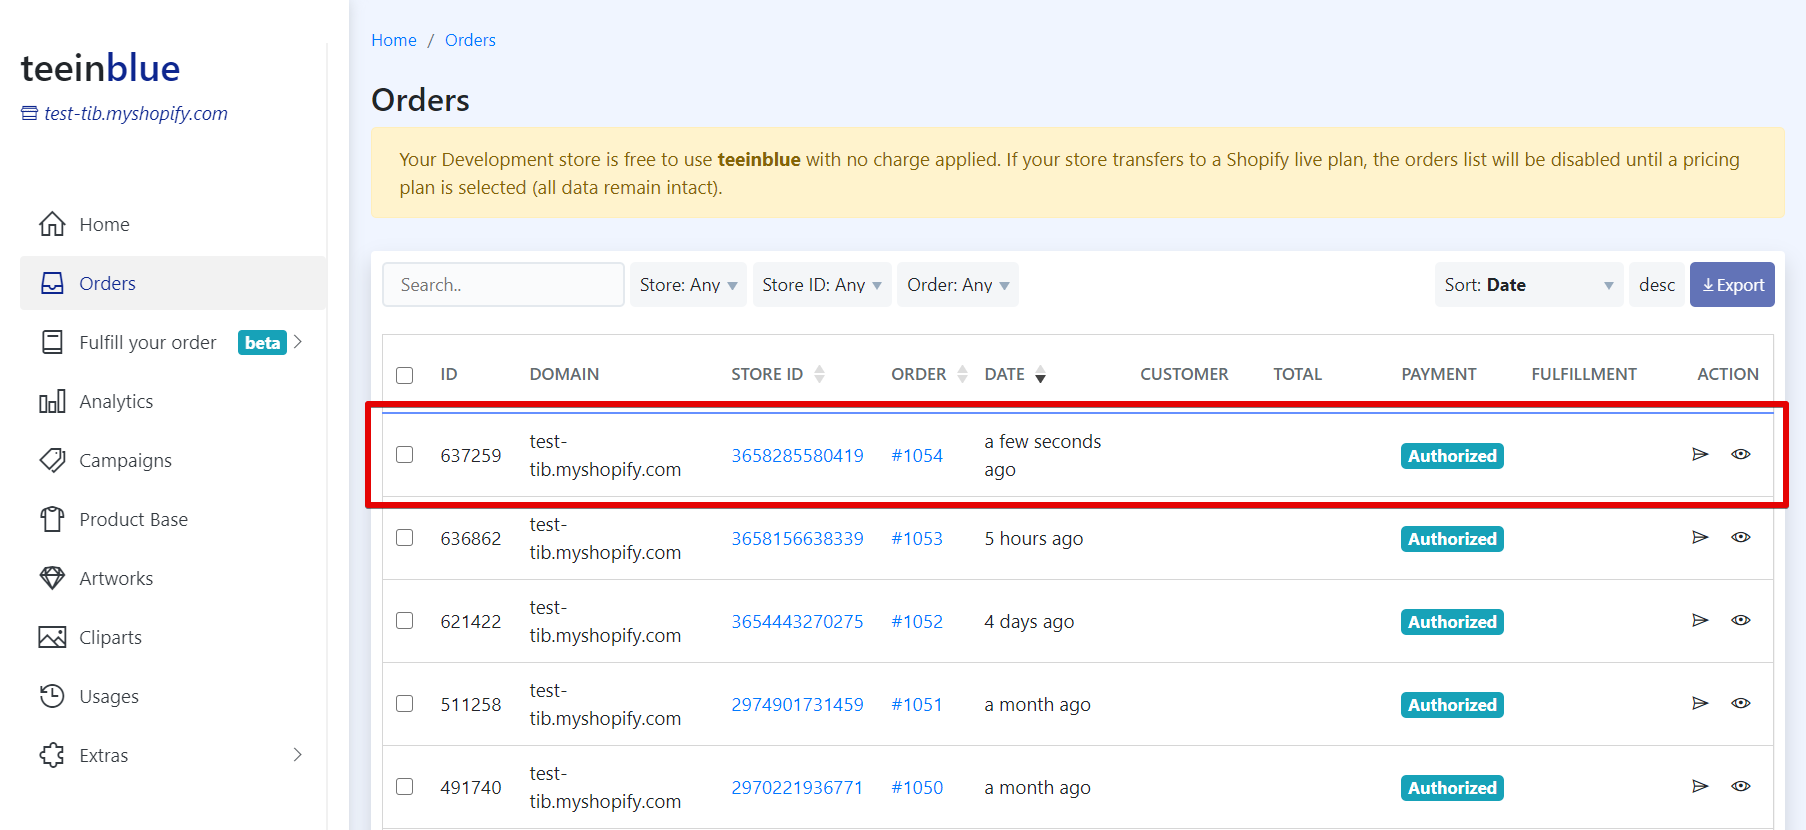Open order link #1053

917,538
